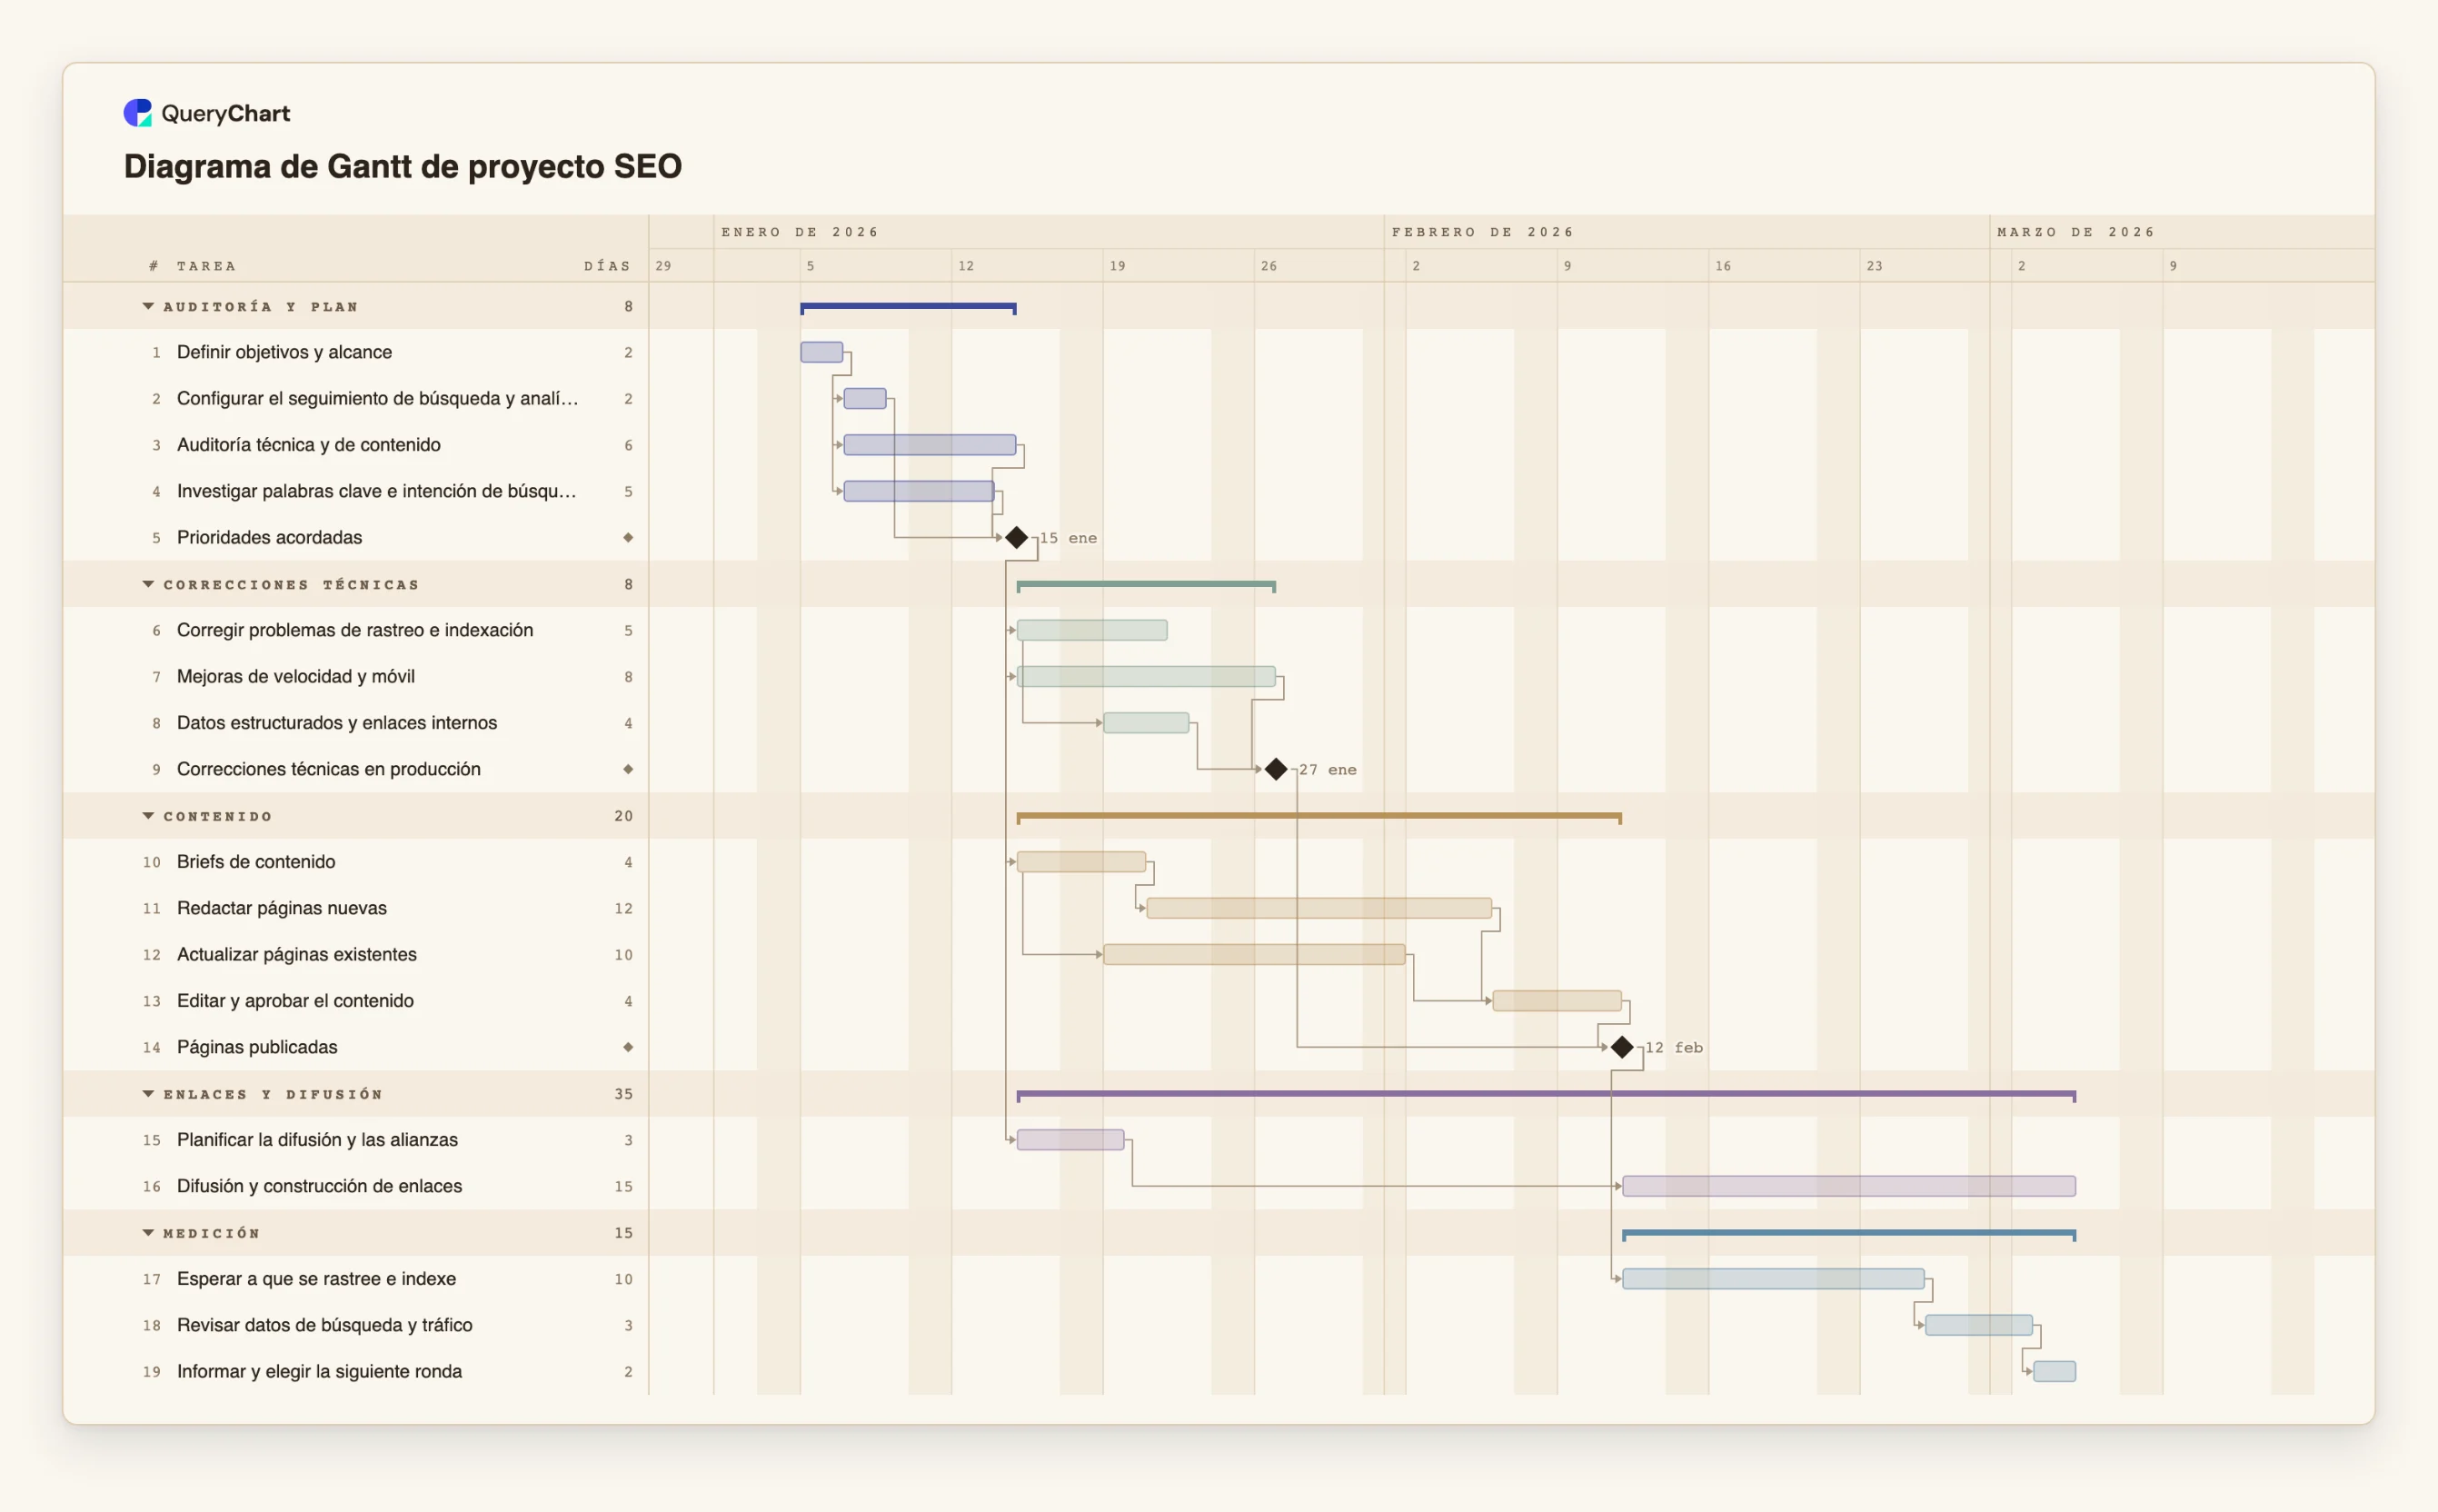Open task row Definir objetivos y alcance
Image resolution: width=2438 pixels, height=1512 pixels.
click(x=356, y=352)
